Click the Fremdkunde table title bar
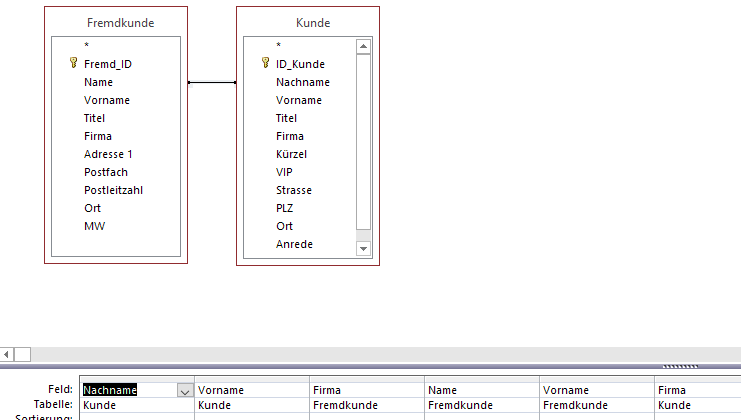The image size is (741, 420). 115,22
